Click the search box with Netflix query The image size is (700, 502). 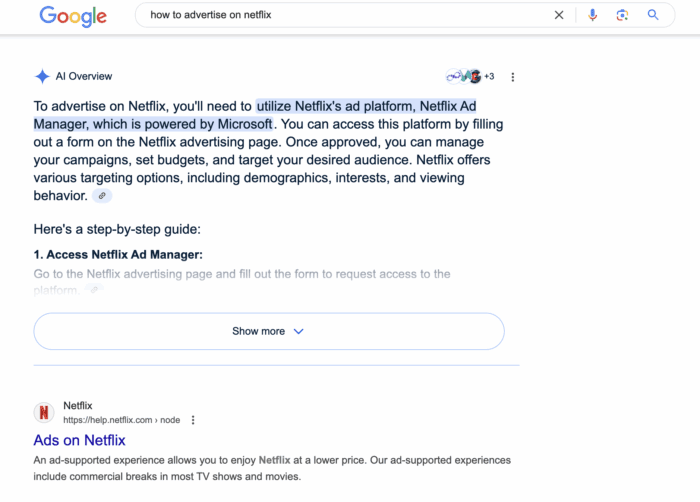340,15
